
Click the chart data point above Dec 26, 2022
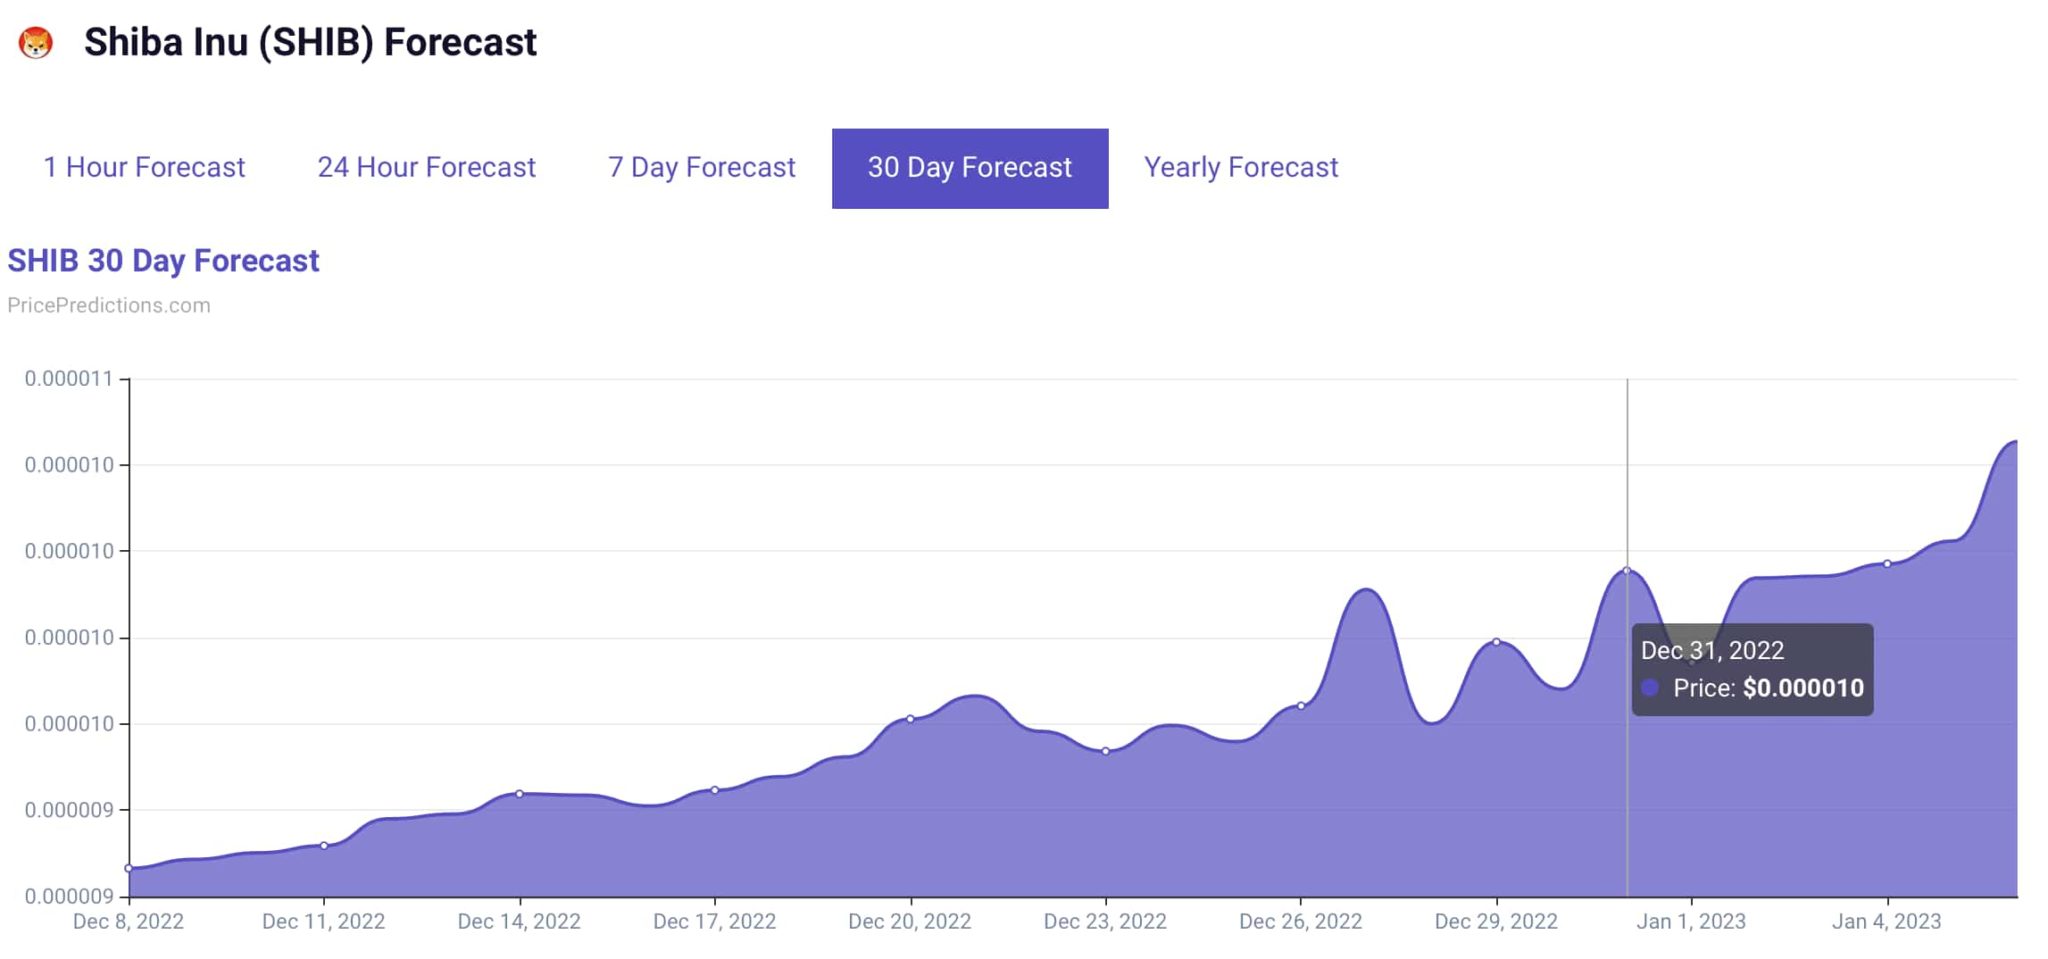[x=1301, y=706]
